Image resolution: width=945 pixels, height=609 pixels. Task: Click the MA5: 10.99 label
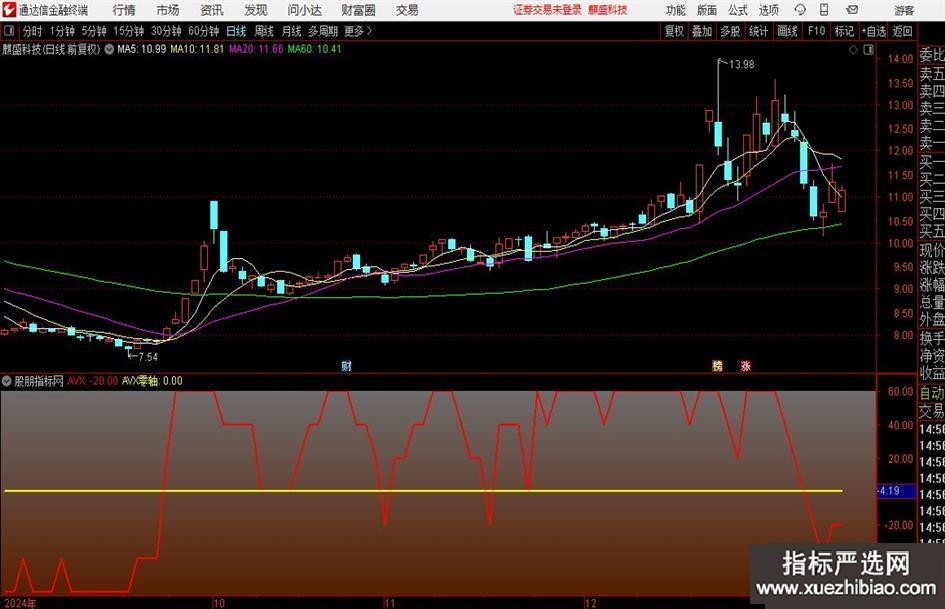pyautogui.click(x=142, y=49)
